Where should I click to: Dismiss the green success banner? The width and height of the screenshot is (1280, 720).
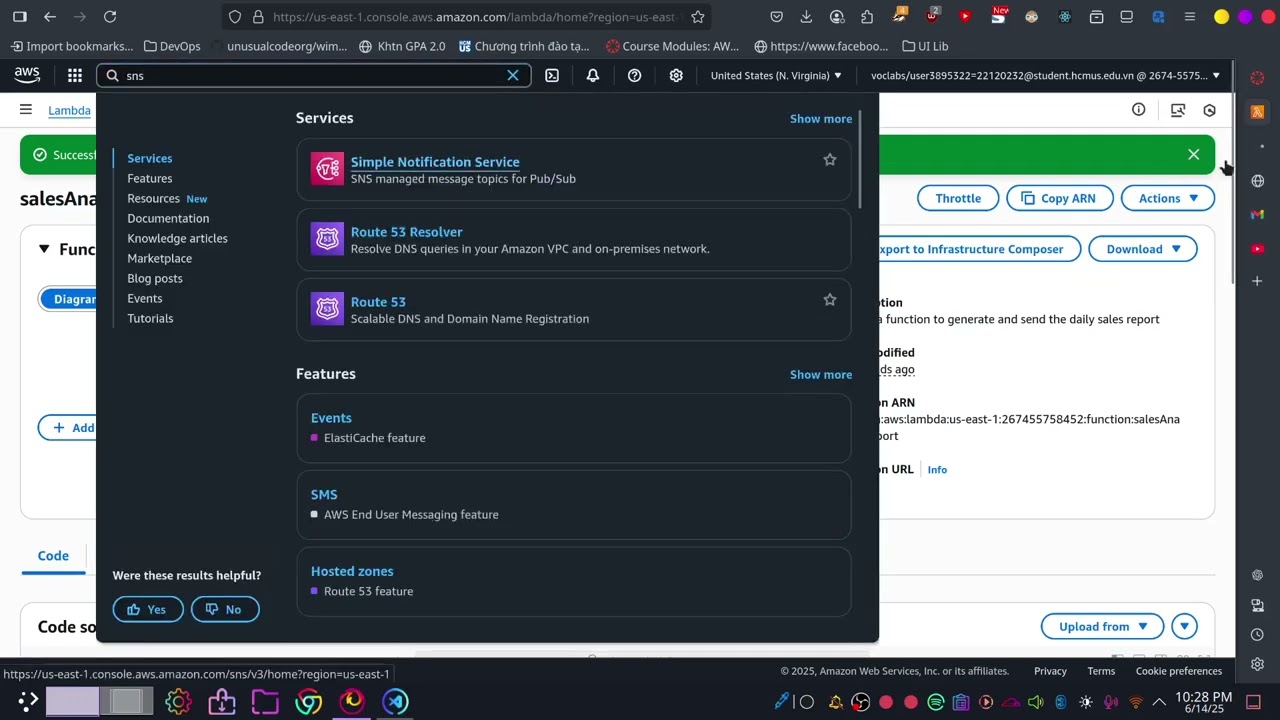tap(1193, 155)
